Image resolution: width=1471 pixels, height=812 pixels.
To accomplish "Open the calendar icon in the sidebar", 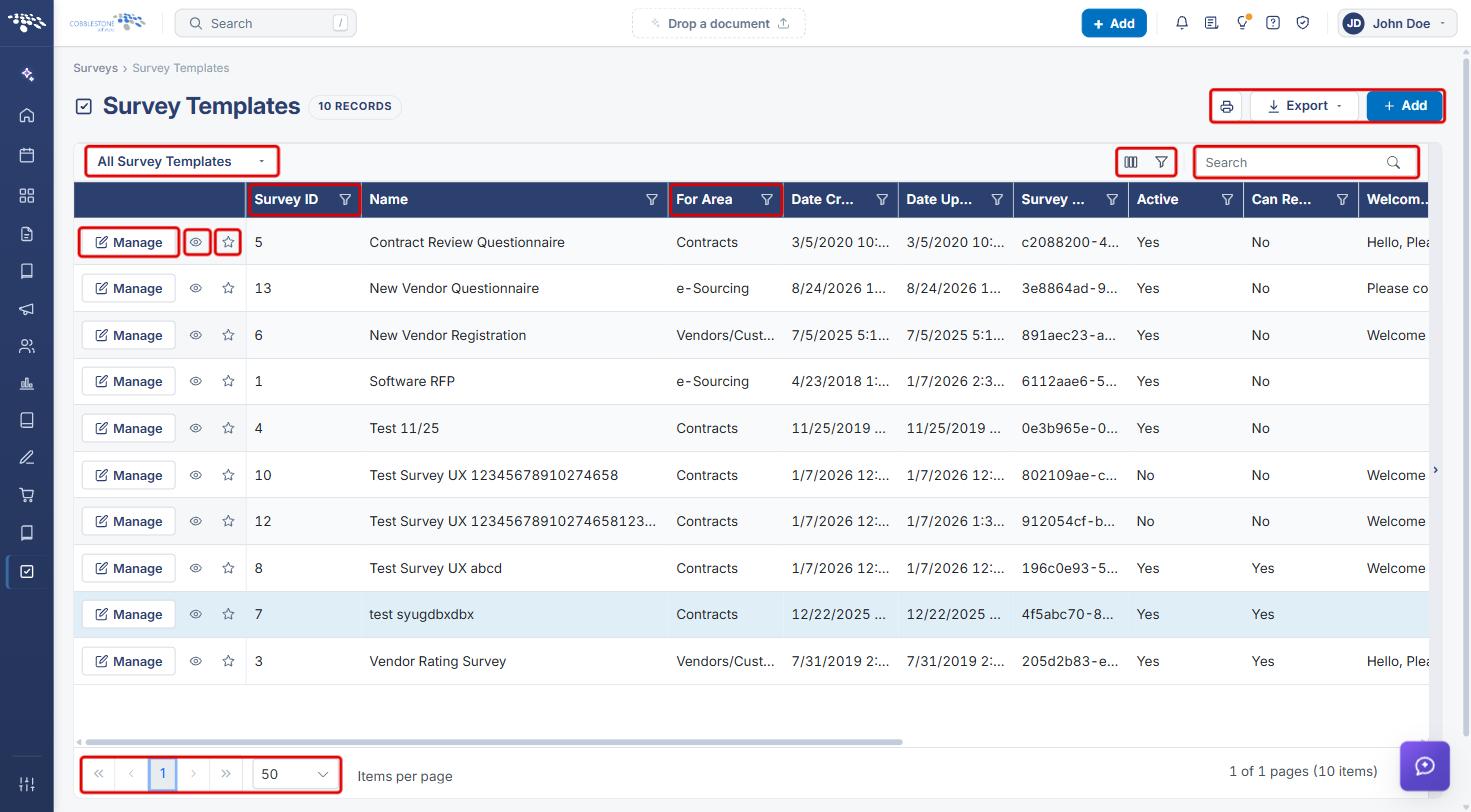I will click(x=27, y=155).
